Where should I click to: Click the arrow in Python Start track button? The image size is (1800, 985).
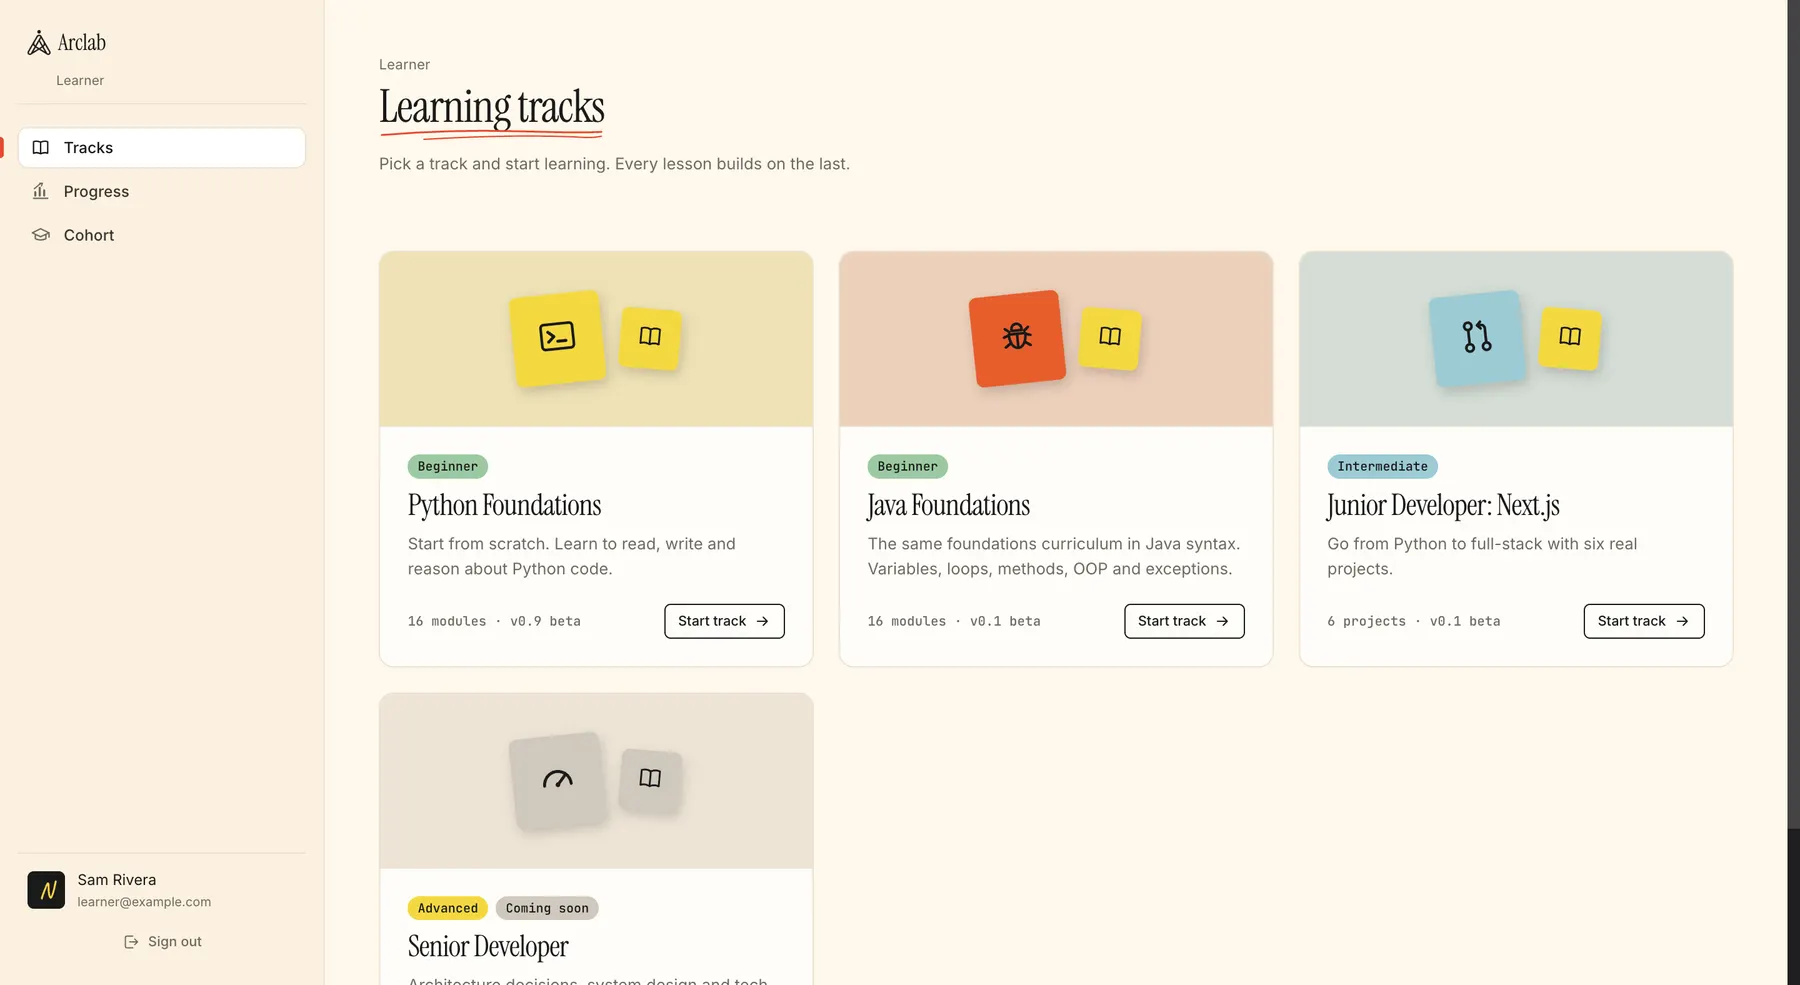coord(762,621)
